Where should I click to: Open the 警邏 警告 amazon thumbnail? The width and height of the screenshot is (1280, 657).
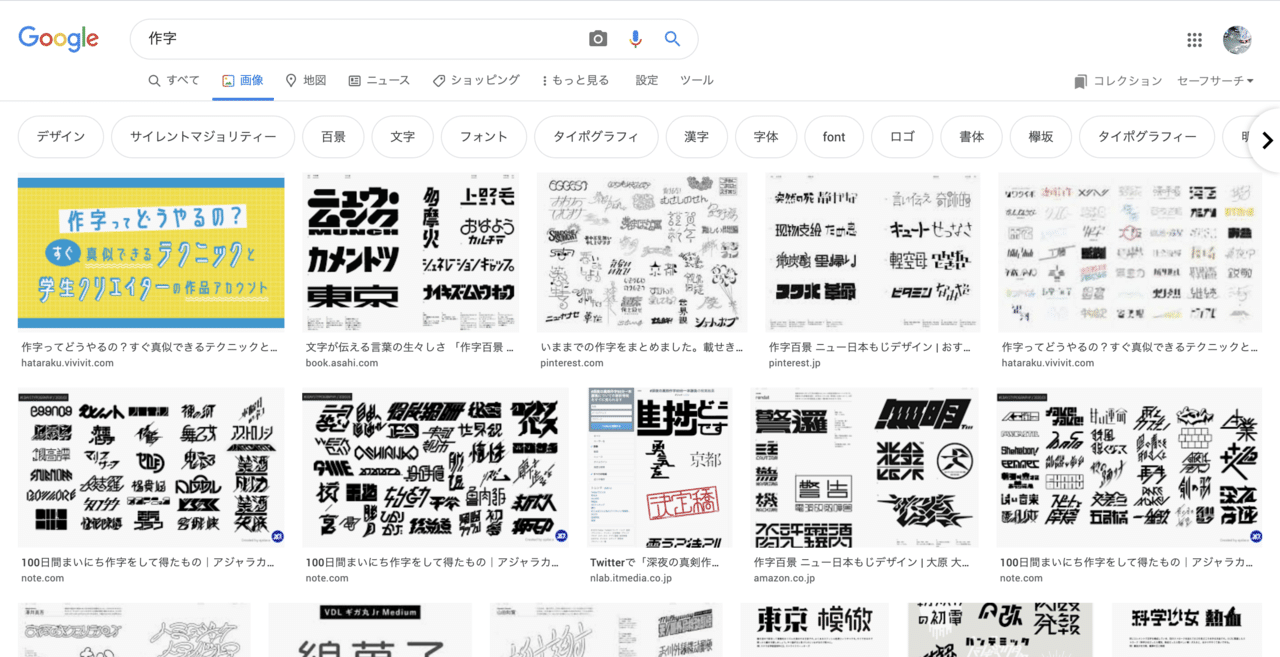[x=865, y=468]
